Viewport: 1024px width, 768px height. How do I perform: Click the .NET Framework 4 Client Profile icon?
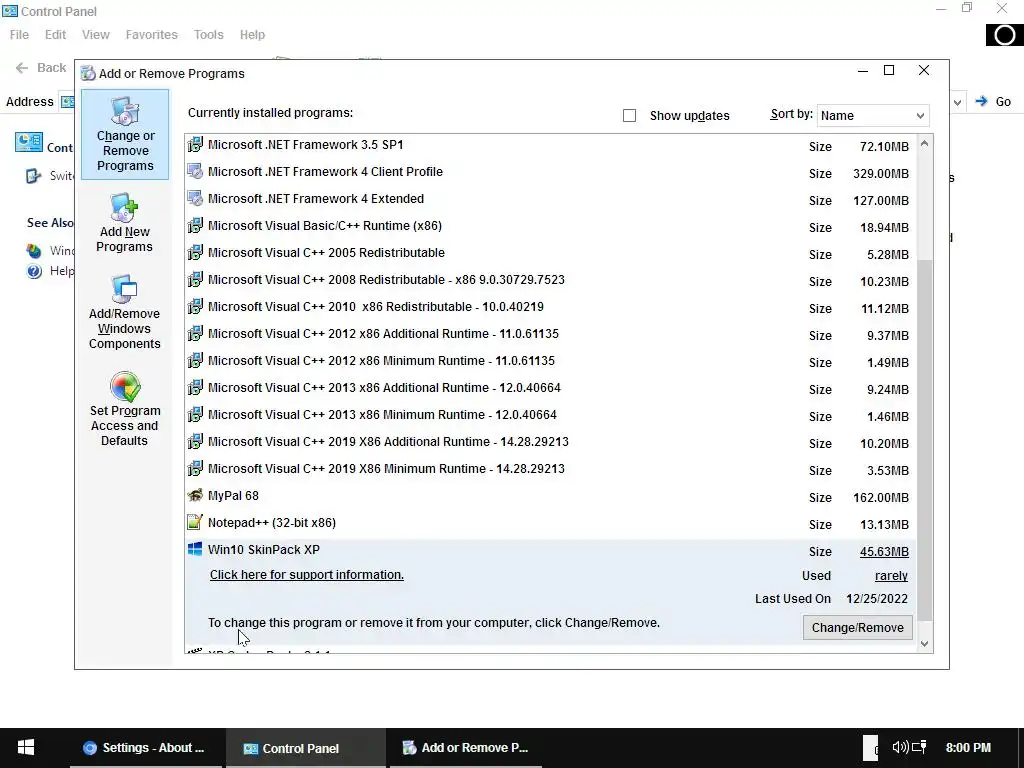point(195,172)
